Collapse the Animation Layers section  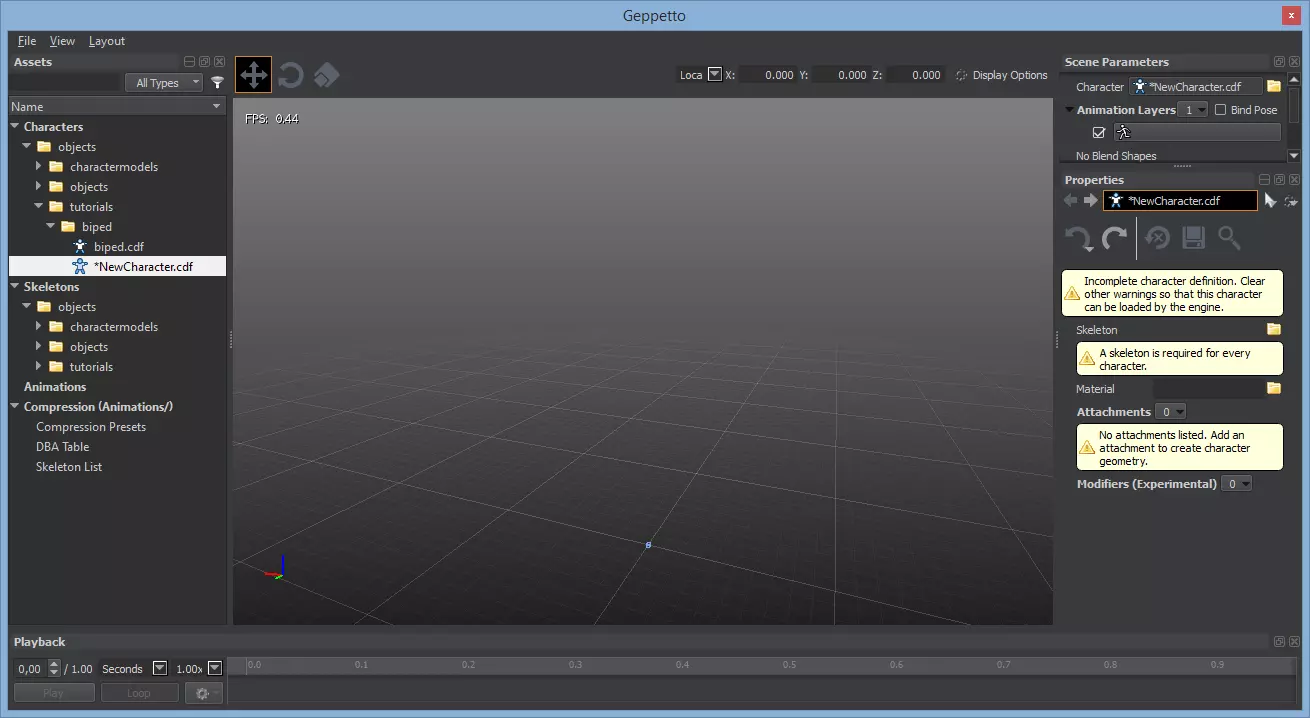1070,110
